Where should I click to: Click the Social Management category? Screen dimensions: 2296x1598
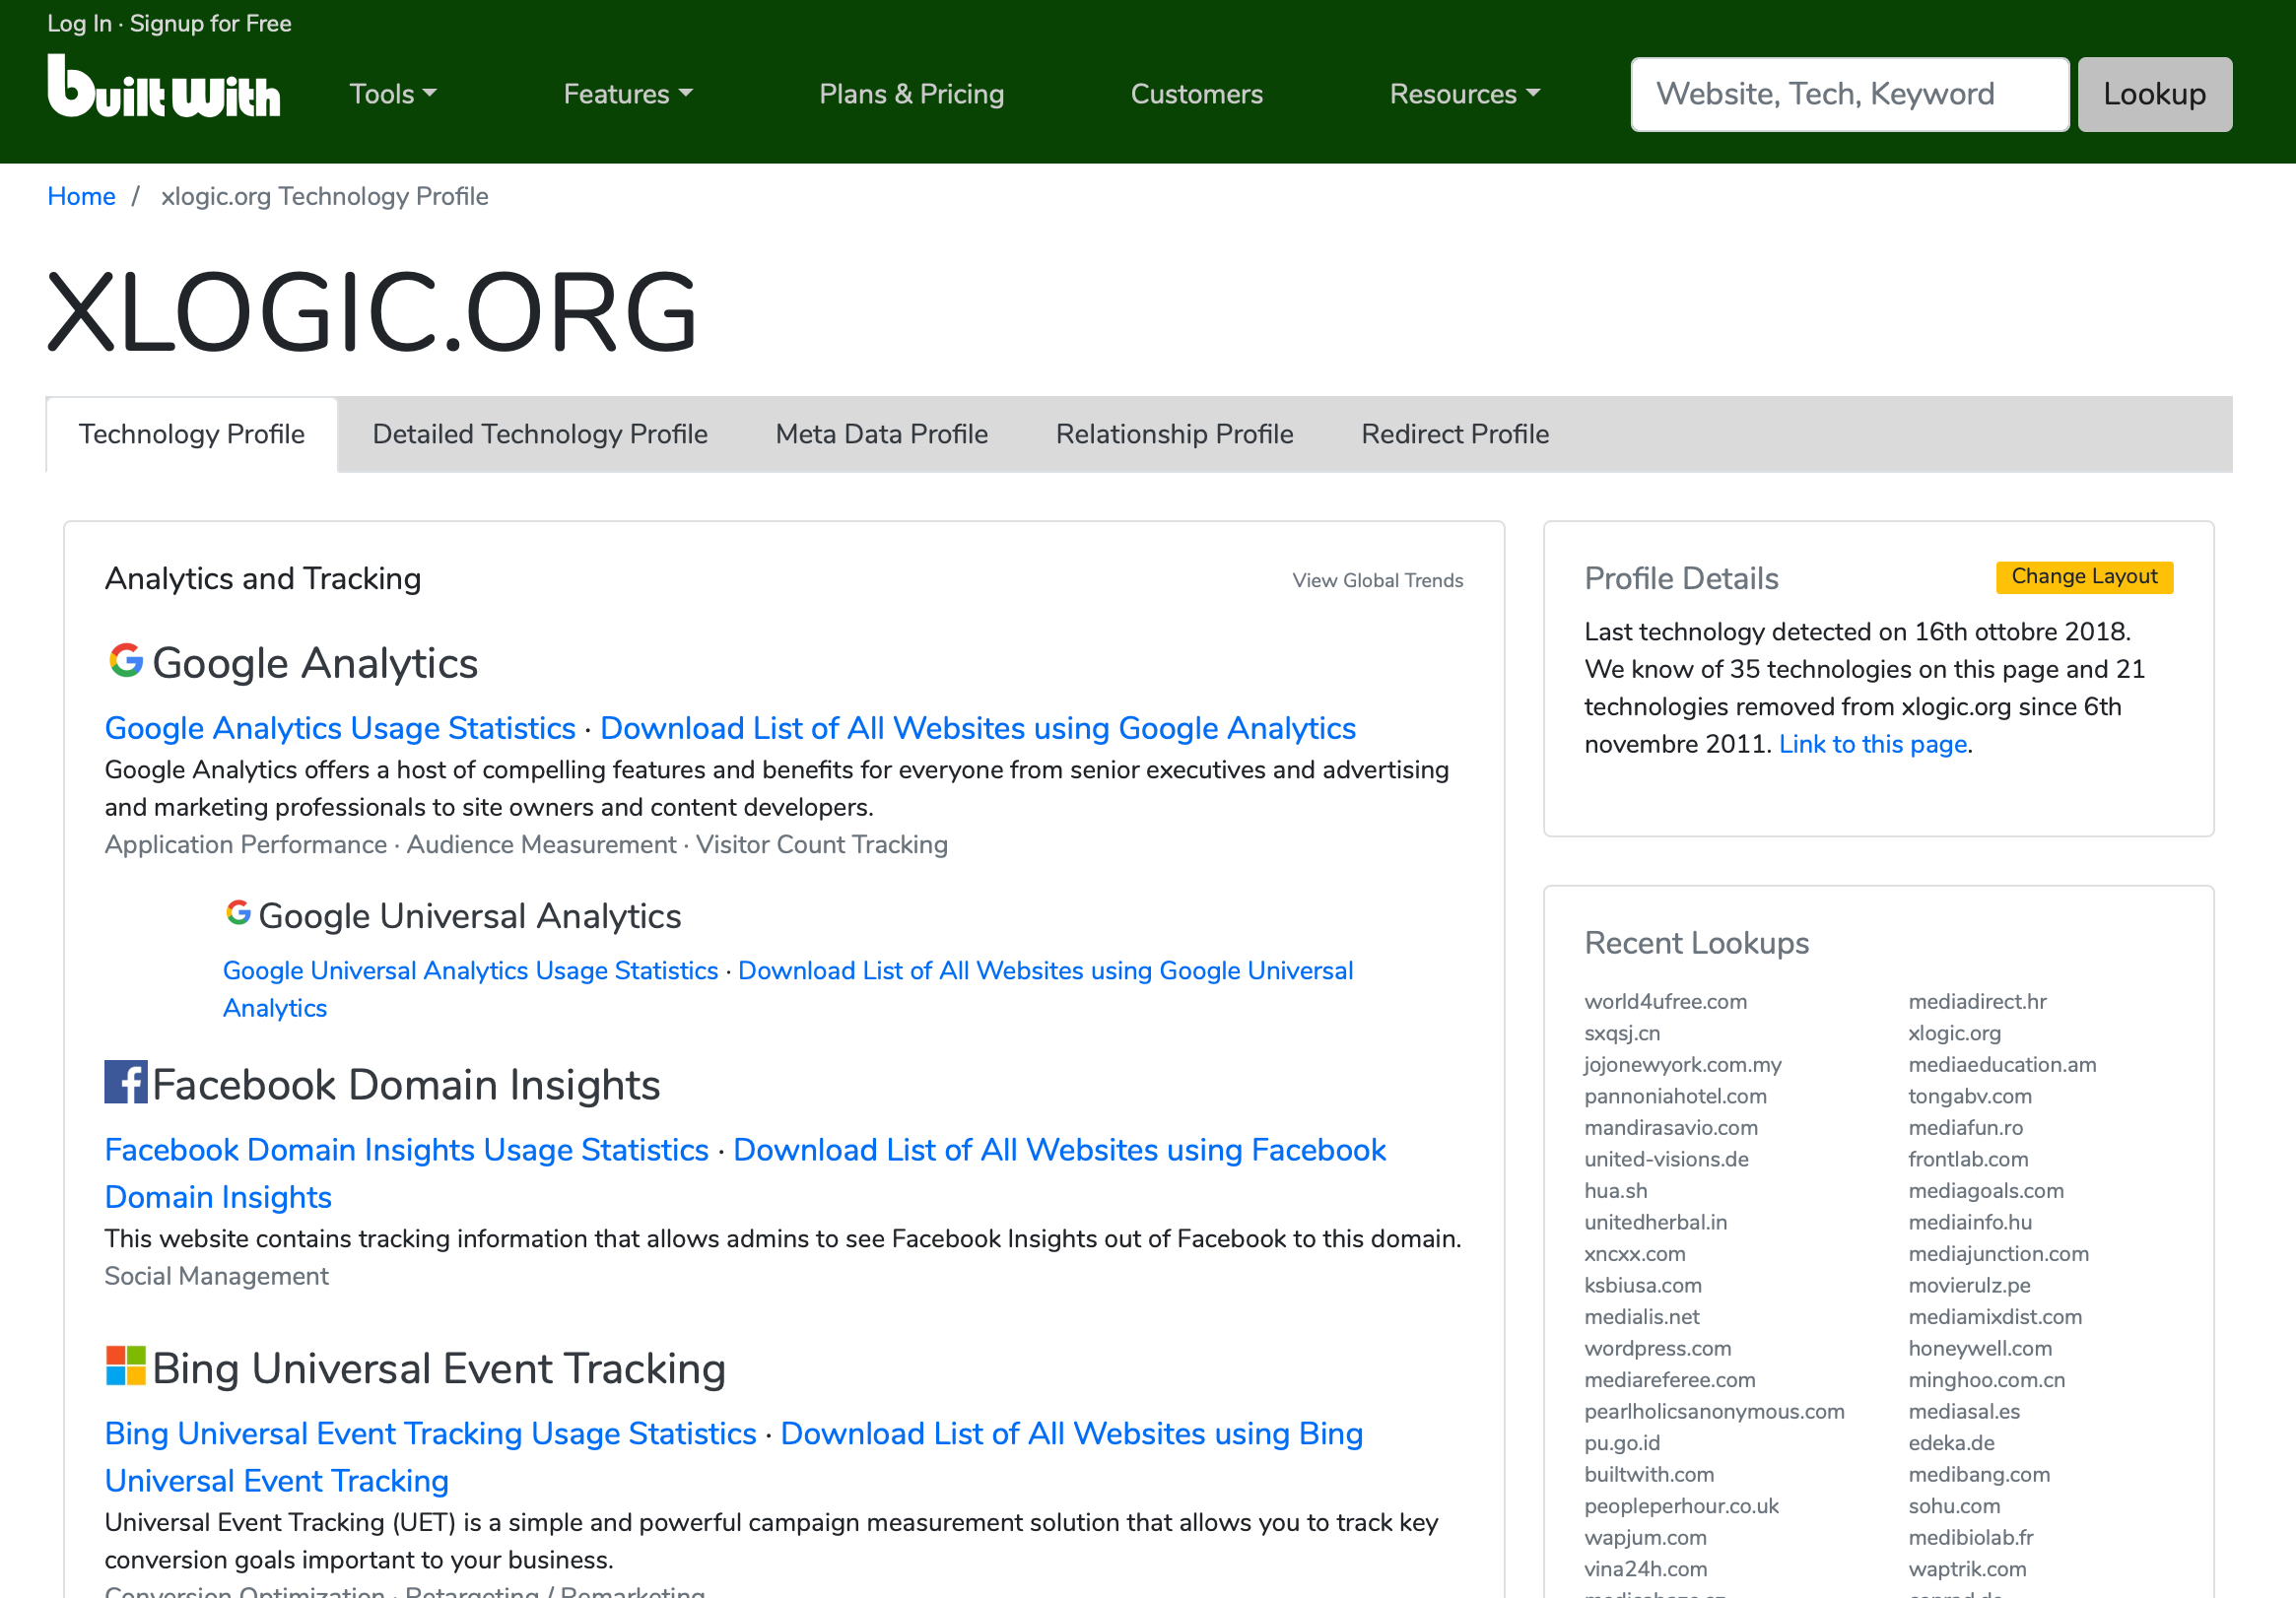pos(217,1276)
